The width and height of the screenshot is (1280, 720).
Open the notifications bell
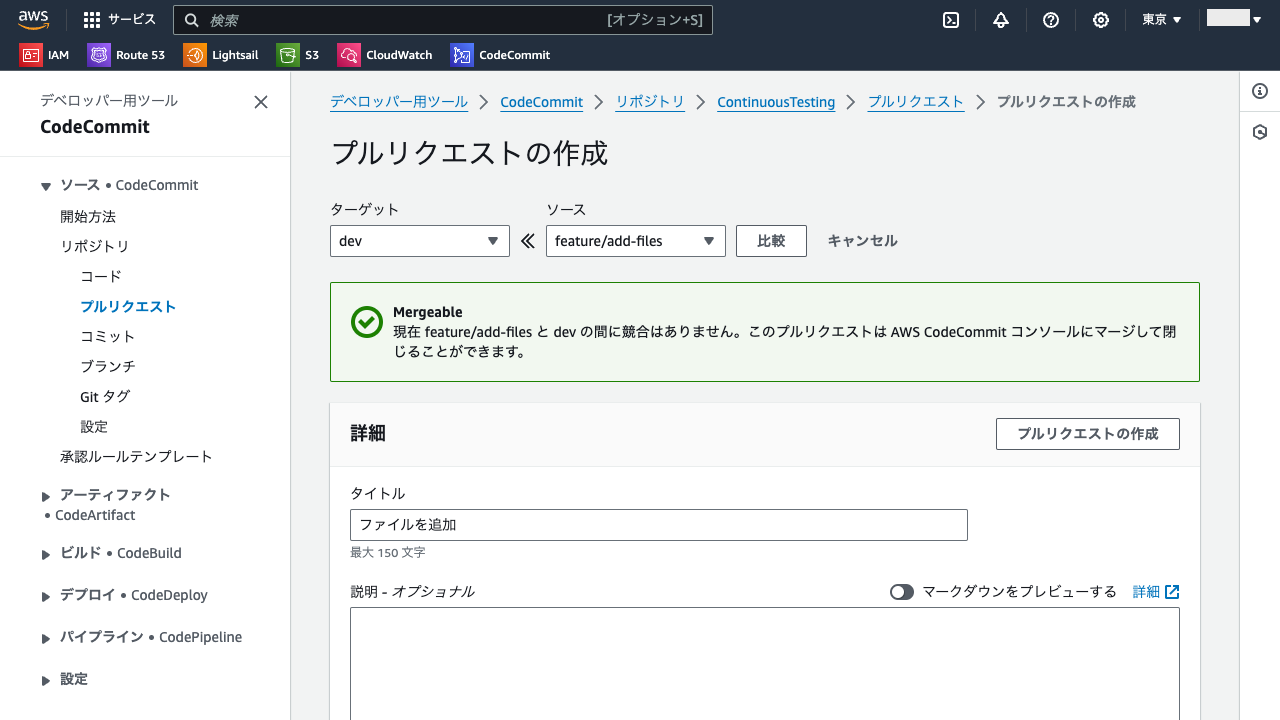(1001, 20)
